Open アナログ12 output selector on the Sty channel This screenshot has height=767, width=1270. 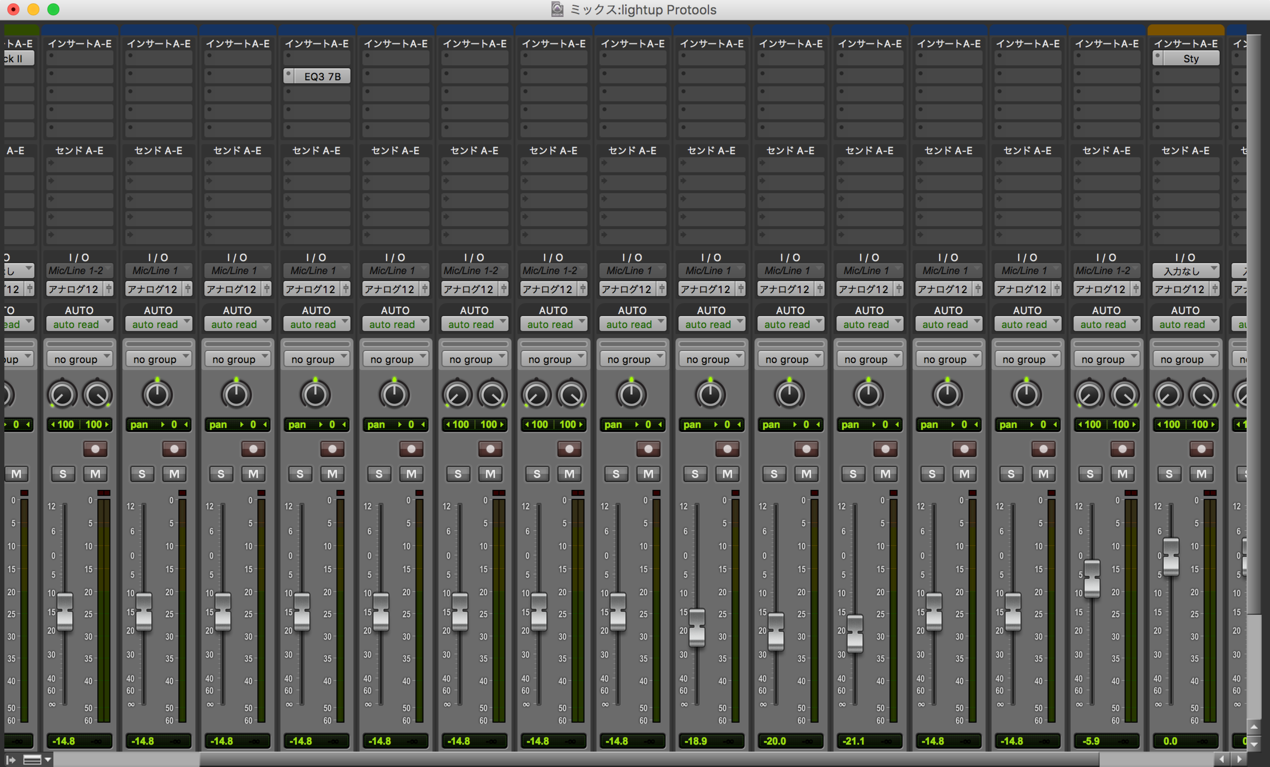pyautogui.click(x=1180, y=289)
